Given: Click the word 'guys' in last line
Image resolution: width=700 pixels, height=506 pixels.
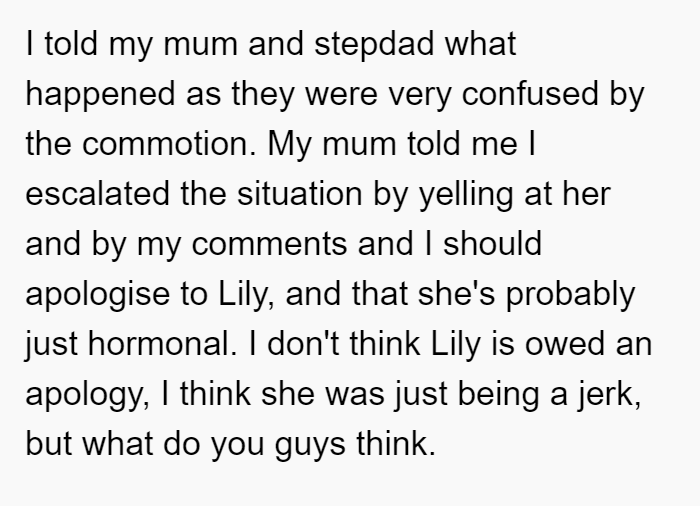Looking at the screenshot, I should coord(310,446).
